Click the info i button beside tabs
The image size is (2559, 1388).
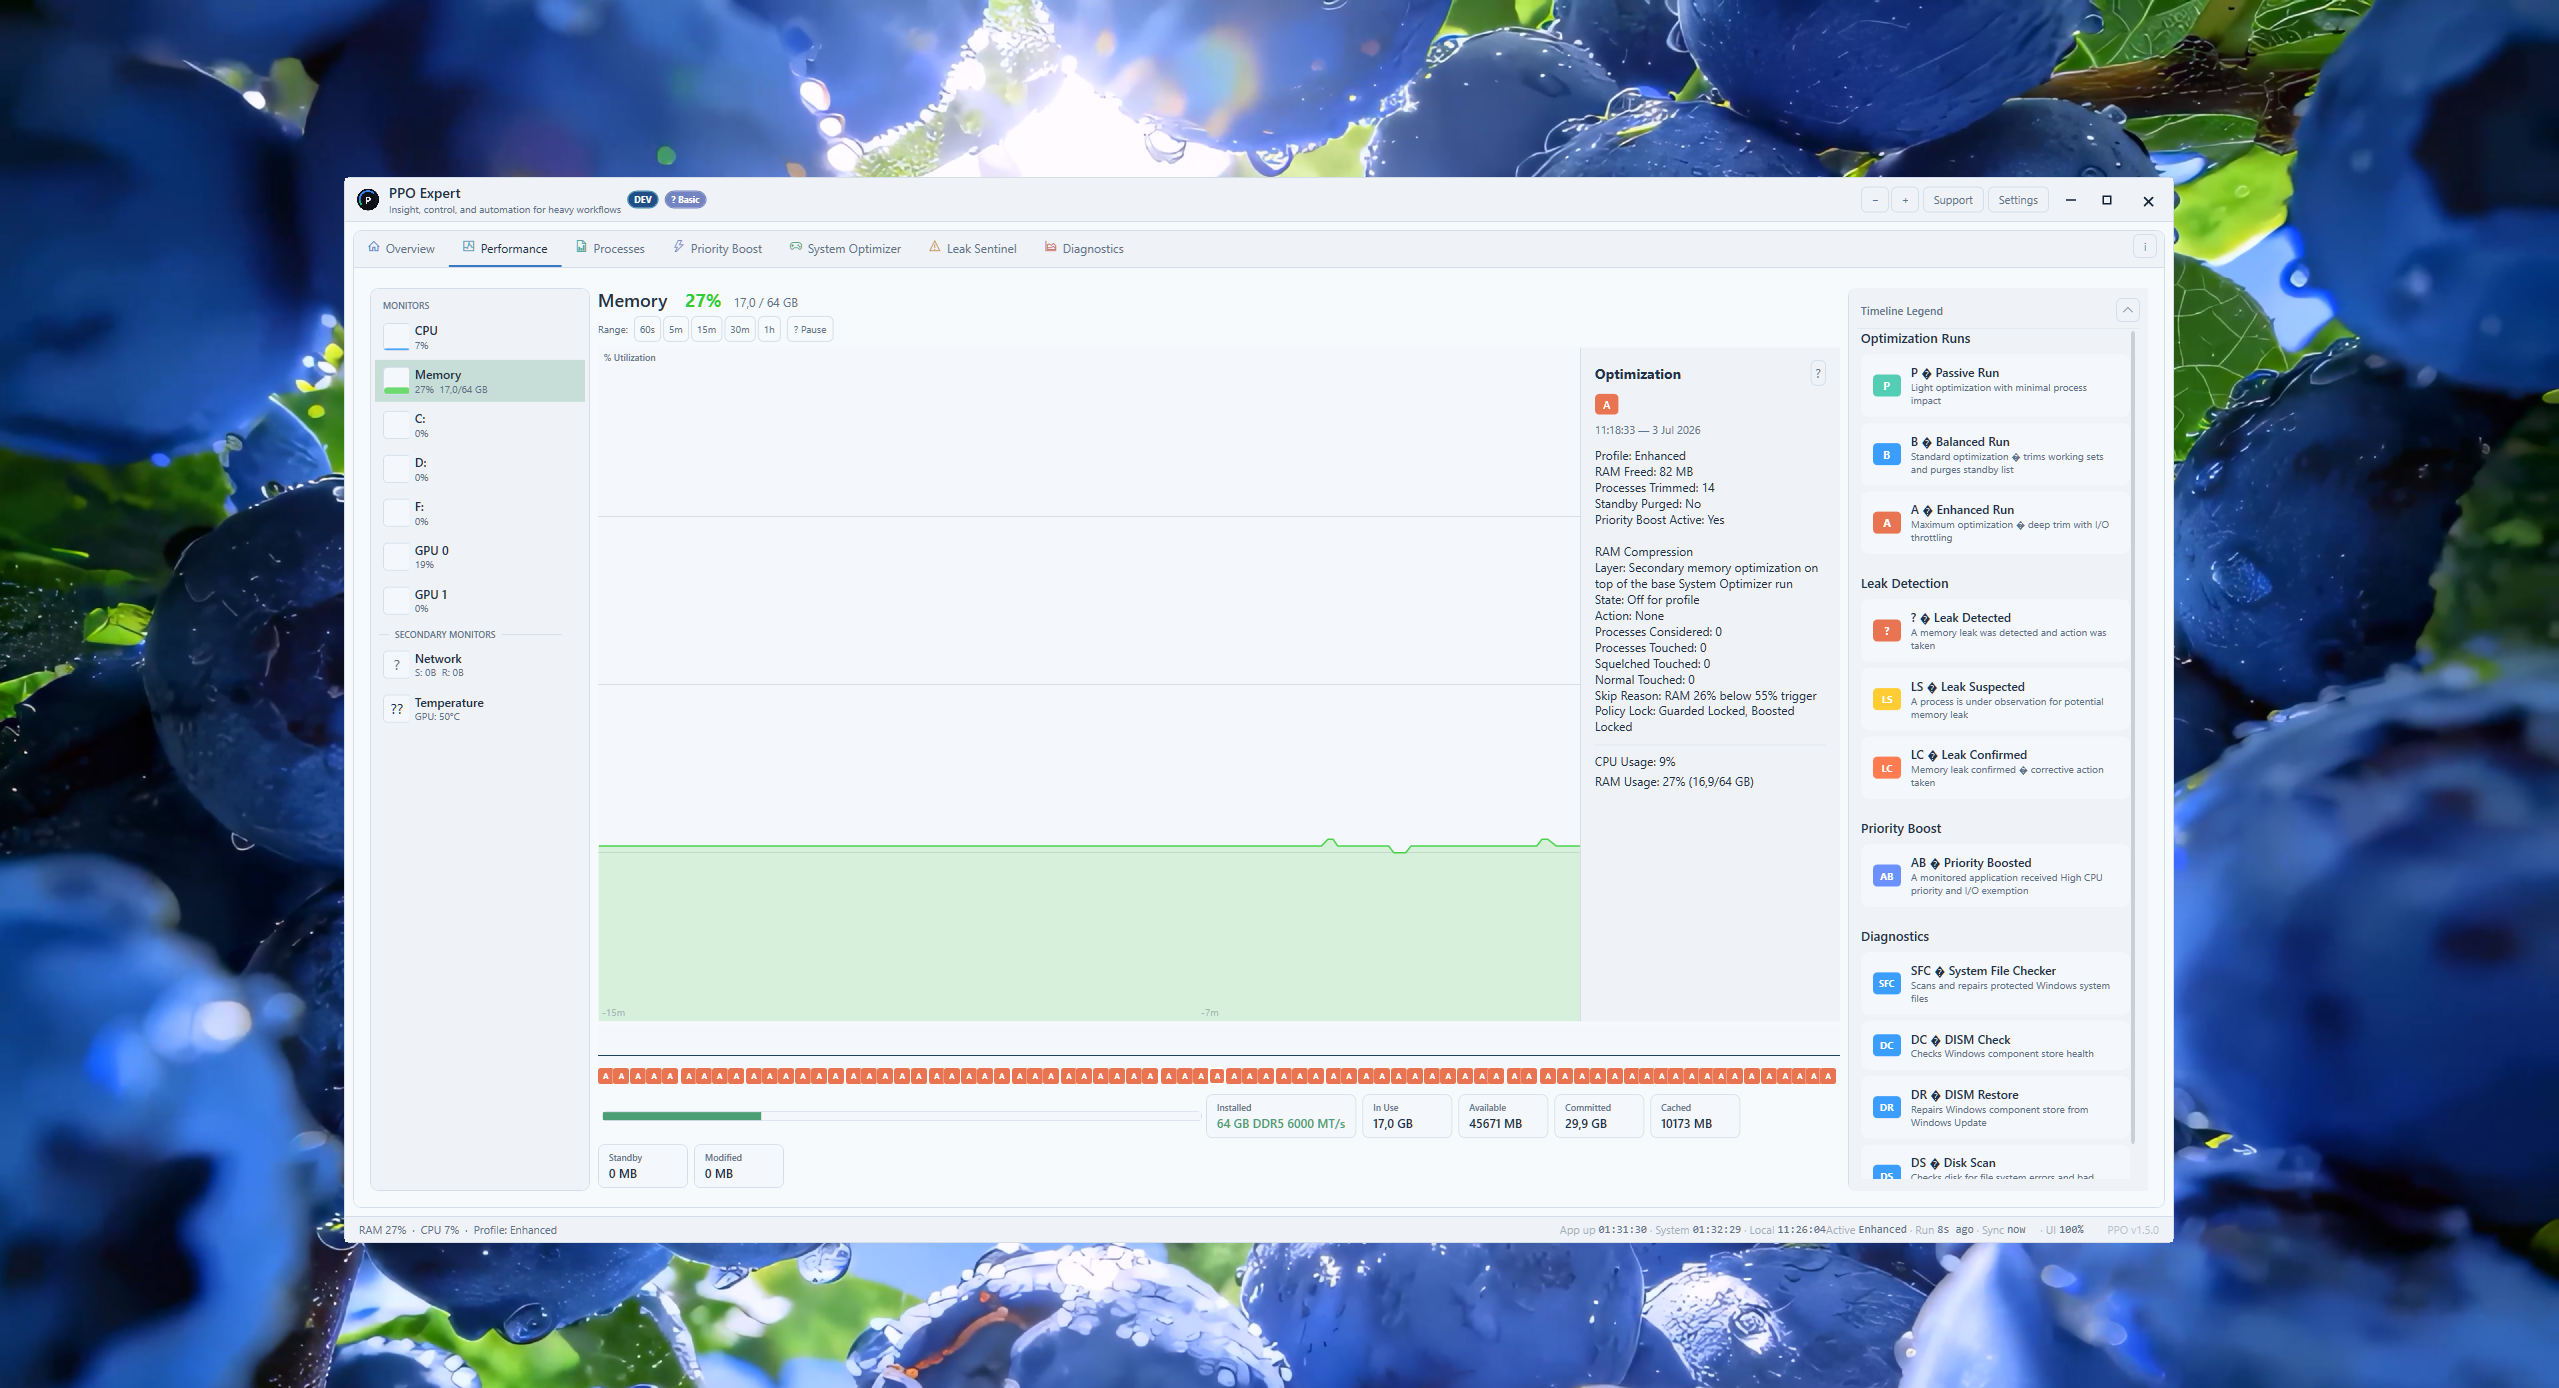coord(2144,247)
